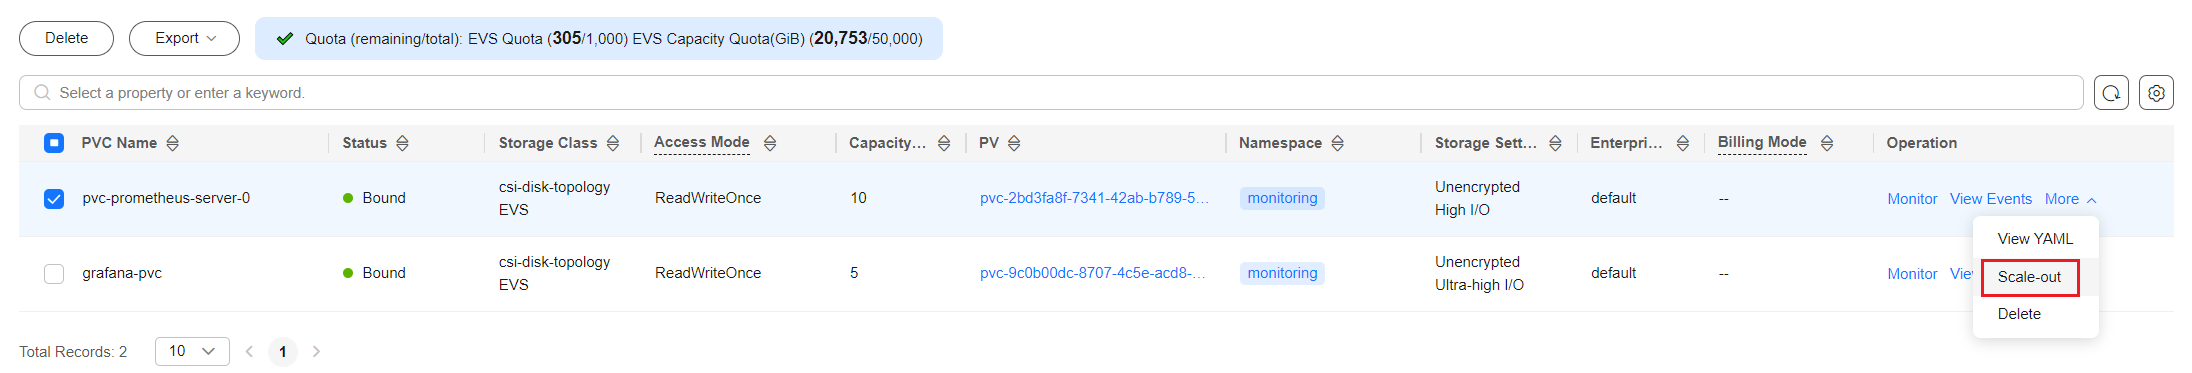Sort by Billing Mode column icon
2192x373 pixels.
click(1827, 143)
